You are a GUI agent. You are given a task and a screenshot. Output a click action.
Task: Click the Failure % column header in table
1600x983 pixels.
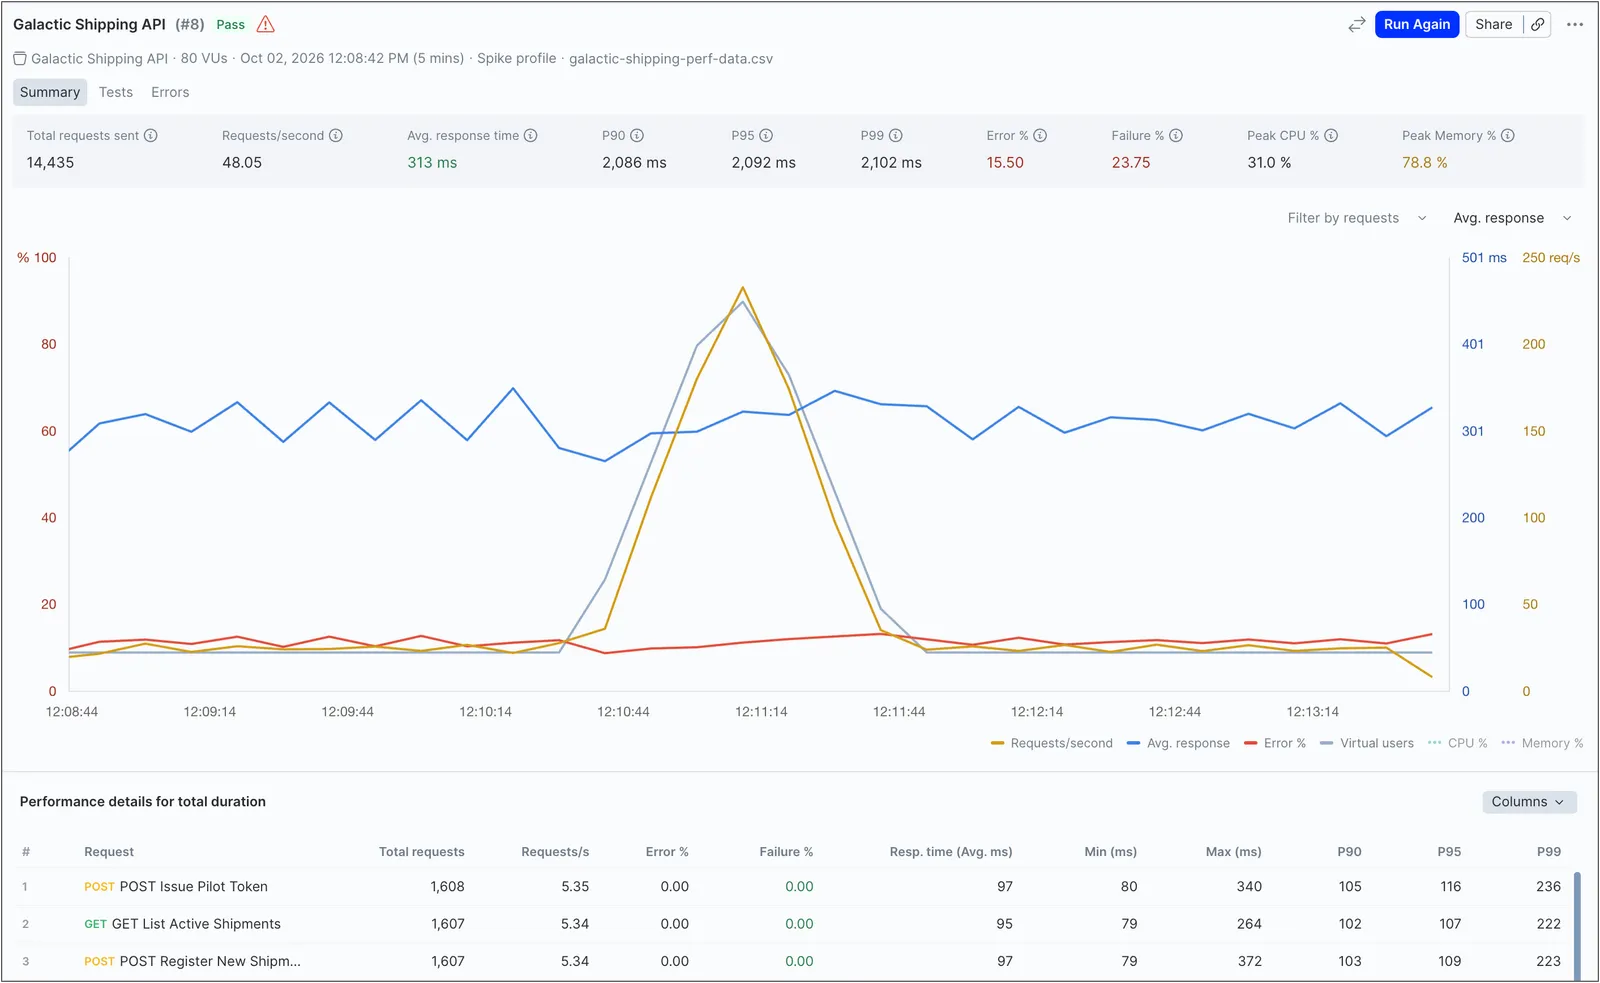coord(786,852)
